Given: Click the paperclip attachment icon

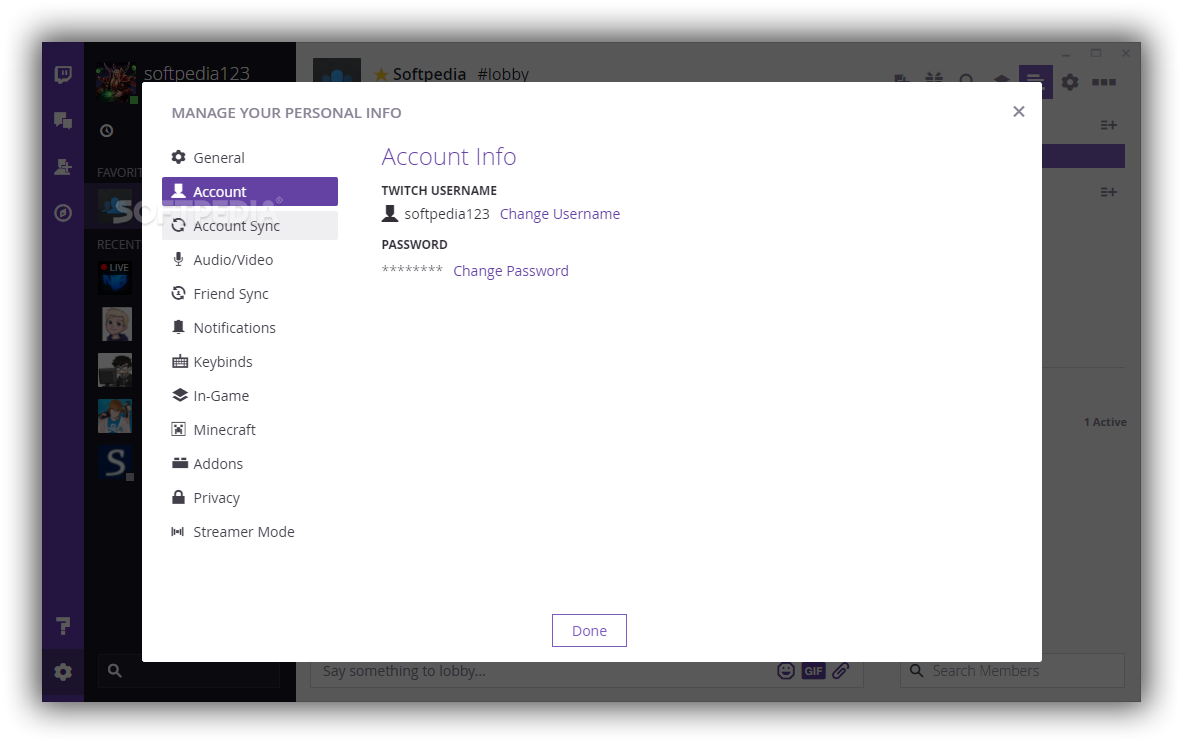Looking at the screenshot, I should 840,670.
